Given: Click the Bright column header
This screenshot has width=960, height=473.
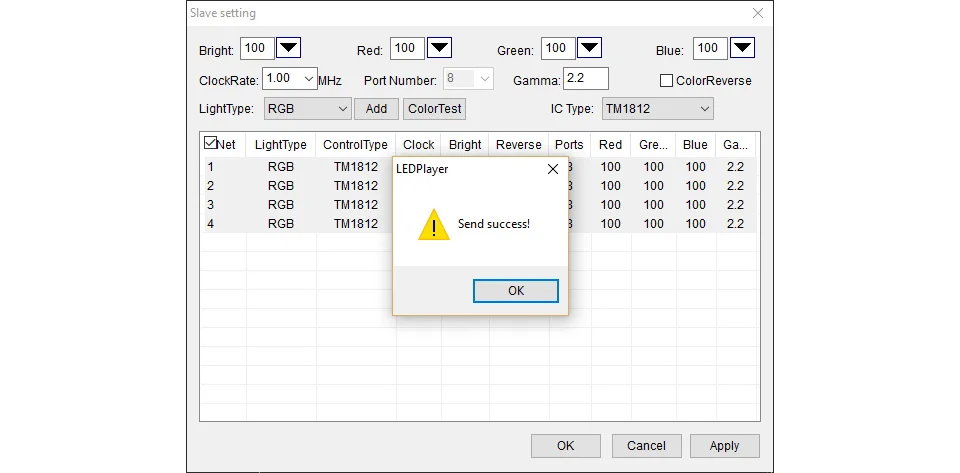Looking at the screenshot, I should [465, 145].
